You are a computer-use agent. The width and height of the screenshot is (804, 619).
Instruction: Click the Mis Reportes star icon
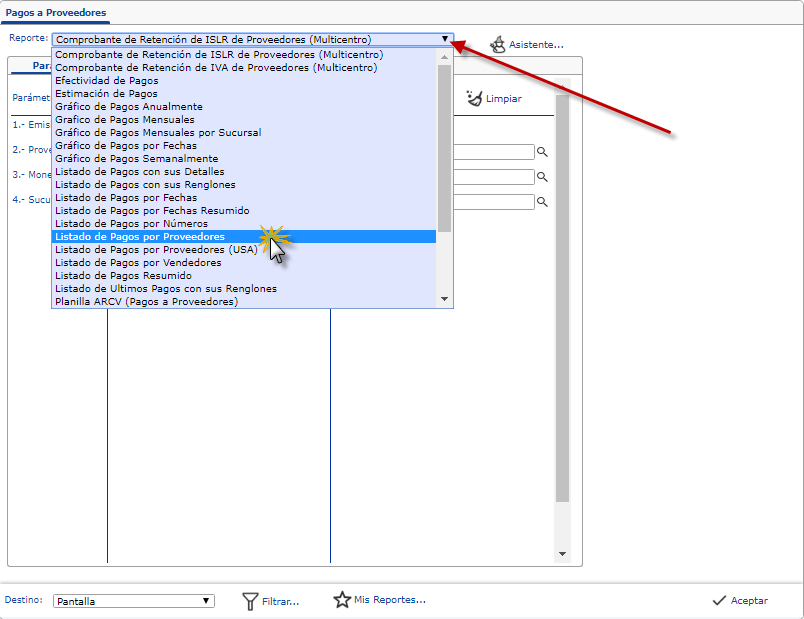point(342,600)
